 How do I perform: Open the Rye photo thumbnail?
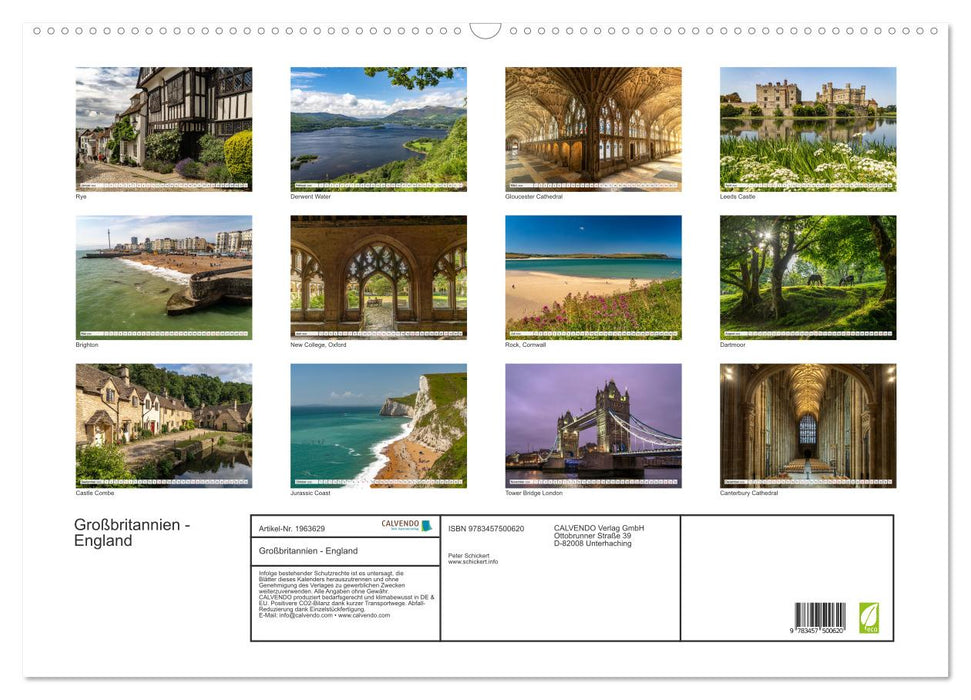164,129
